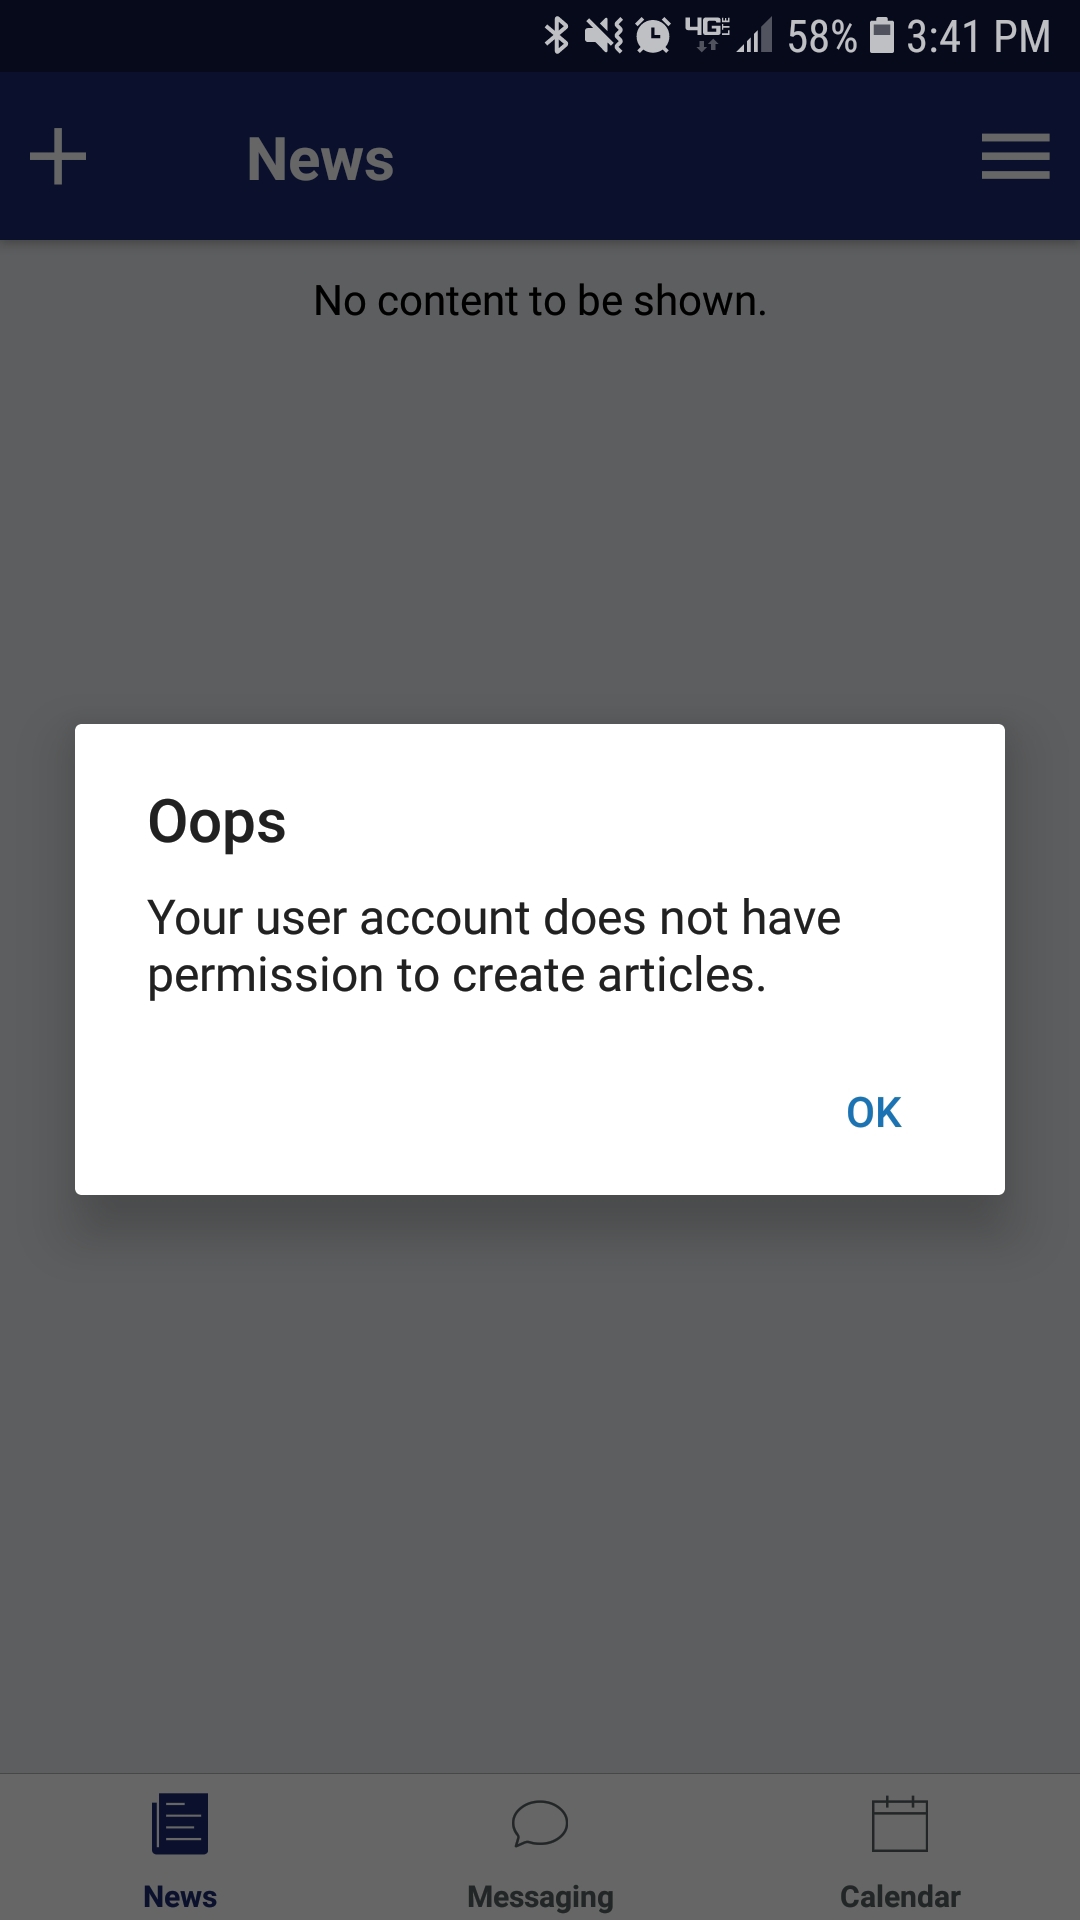Tap the Bluetooth status bar icon
1080x1920 pixels.
point(556,36)
